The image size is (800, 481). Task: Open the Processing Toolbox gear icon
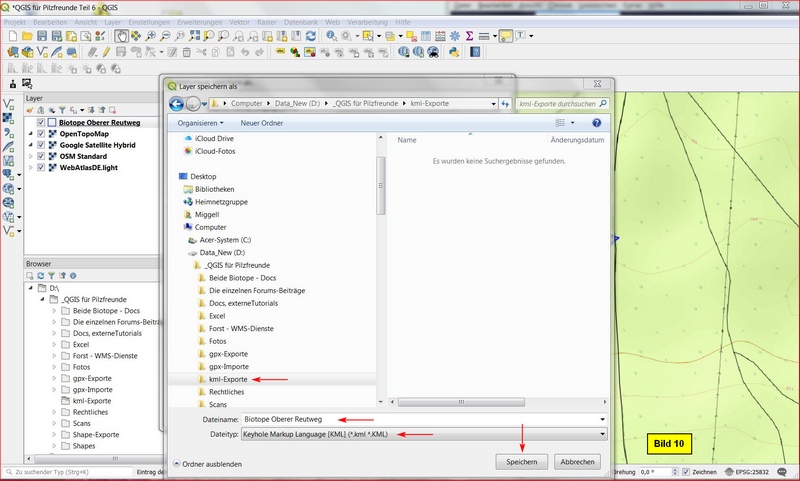coord(455,36)
